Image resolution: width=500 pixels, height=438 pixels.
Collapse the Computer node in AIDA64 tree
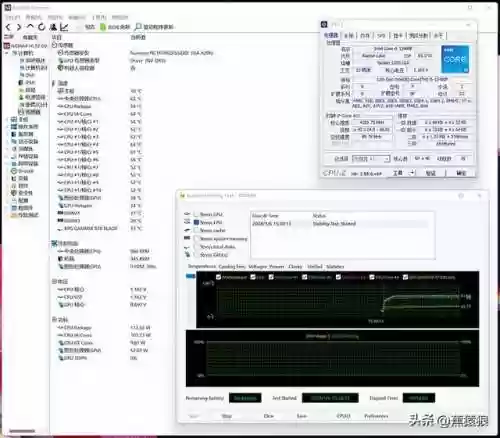point(7,53)
